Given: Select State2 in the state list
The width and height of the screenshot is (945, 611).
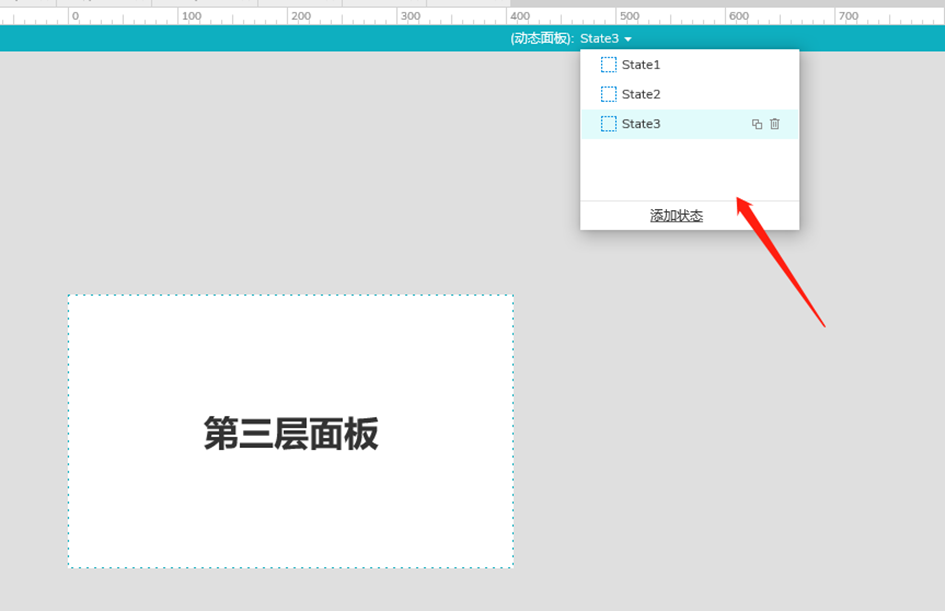Looking at the screenshot, I should click(x=689, y=94).
